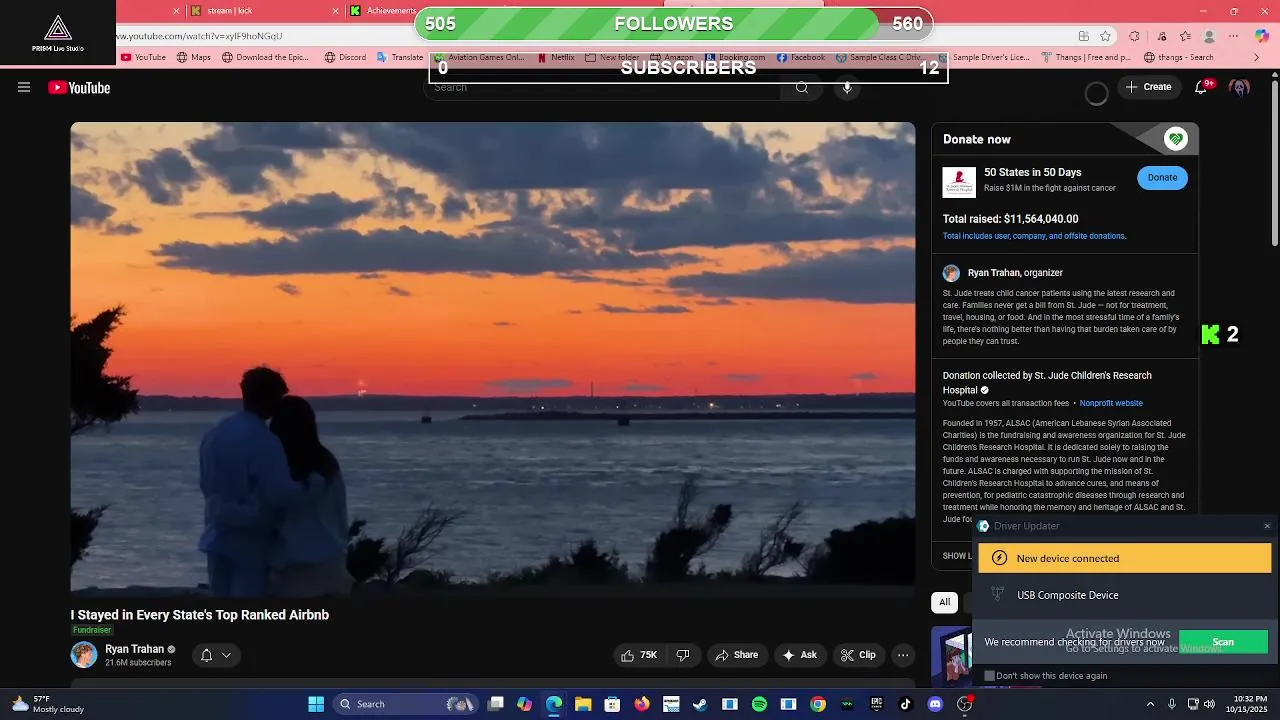Viewport: 1280px width, 720px height.
Task: Expand SHOW LESS/MORE in fundraiser description
Action: 957,556
